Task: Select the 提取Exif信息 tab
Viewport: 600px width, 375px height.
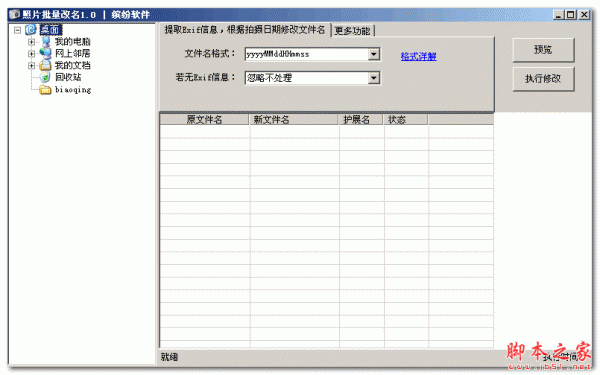Action: 245,29
